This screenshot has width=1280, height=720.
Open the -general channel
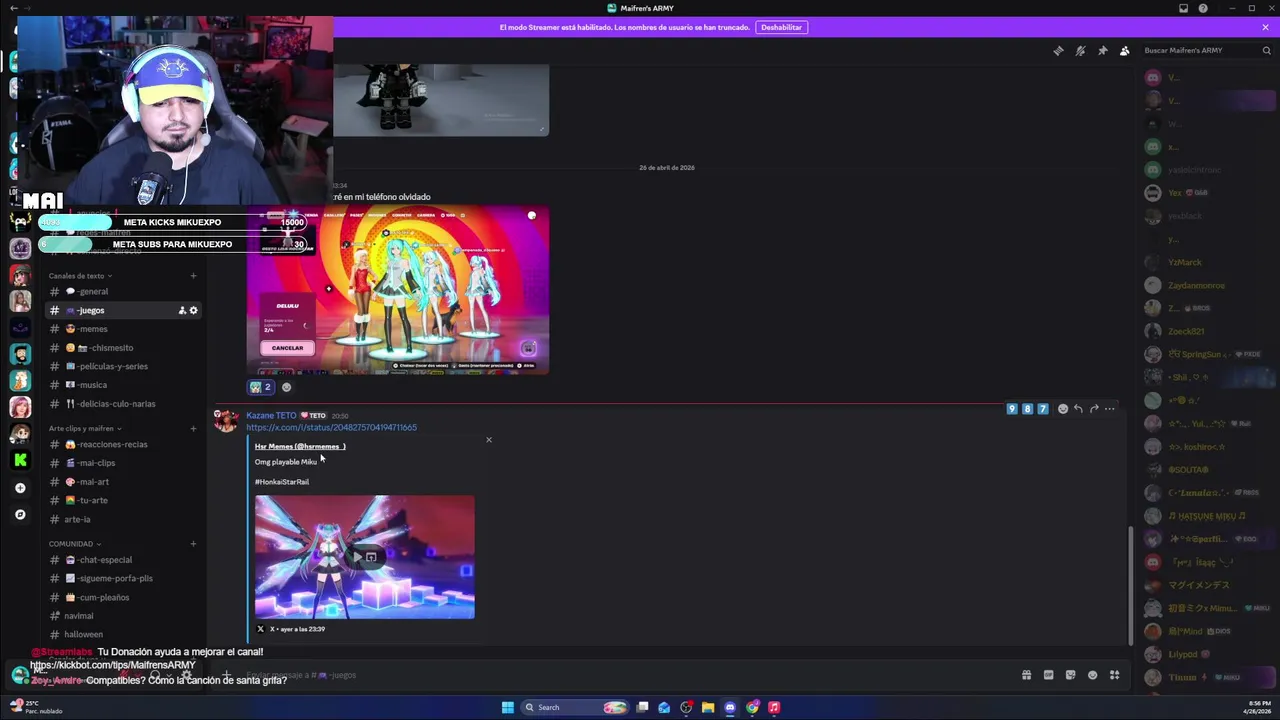coord(125,291)
